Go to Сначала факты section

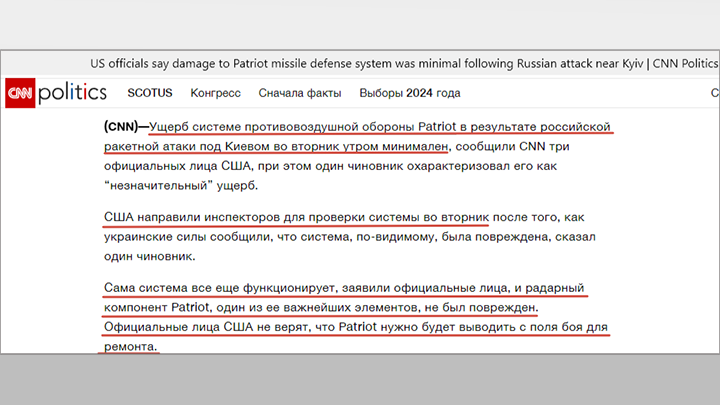click(300, 93)
